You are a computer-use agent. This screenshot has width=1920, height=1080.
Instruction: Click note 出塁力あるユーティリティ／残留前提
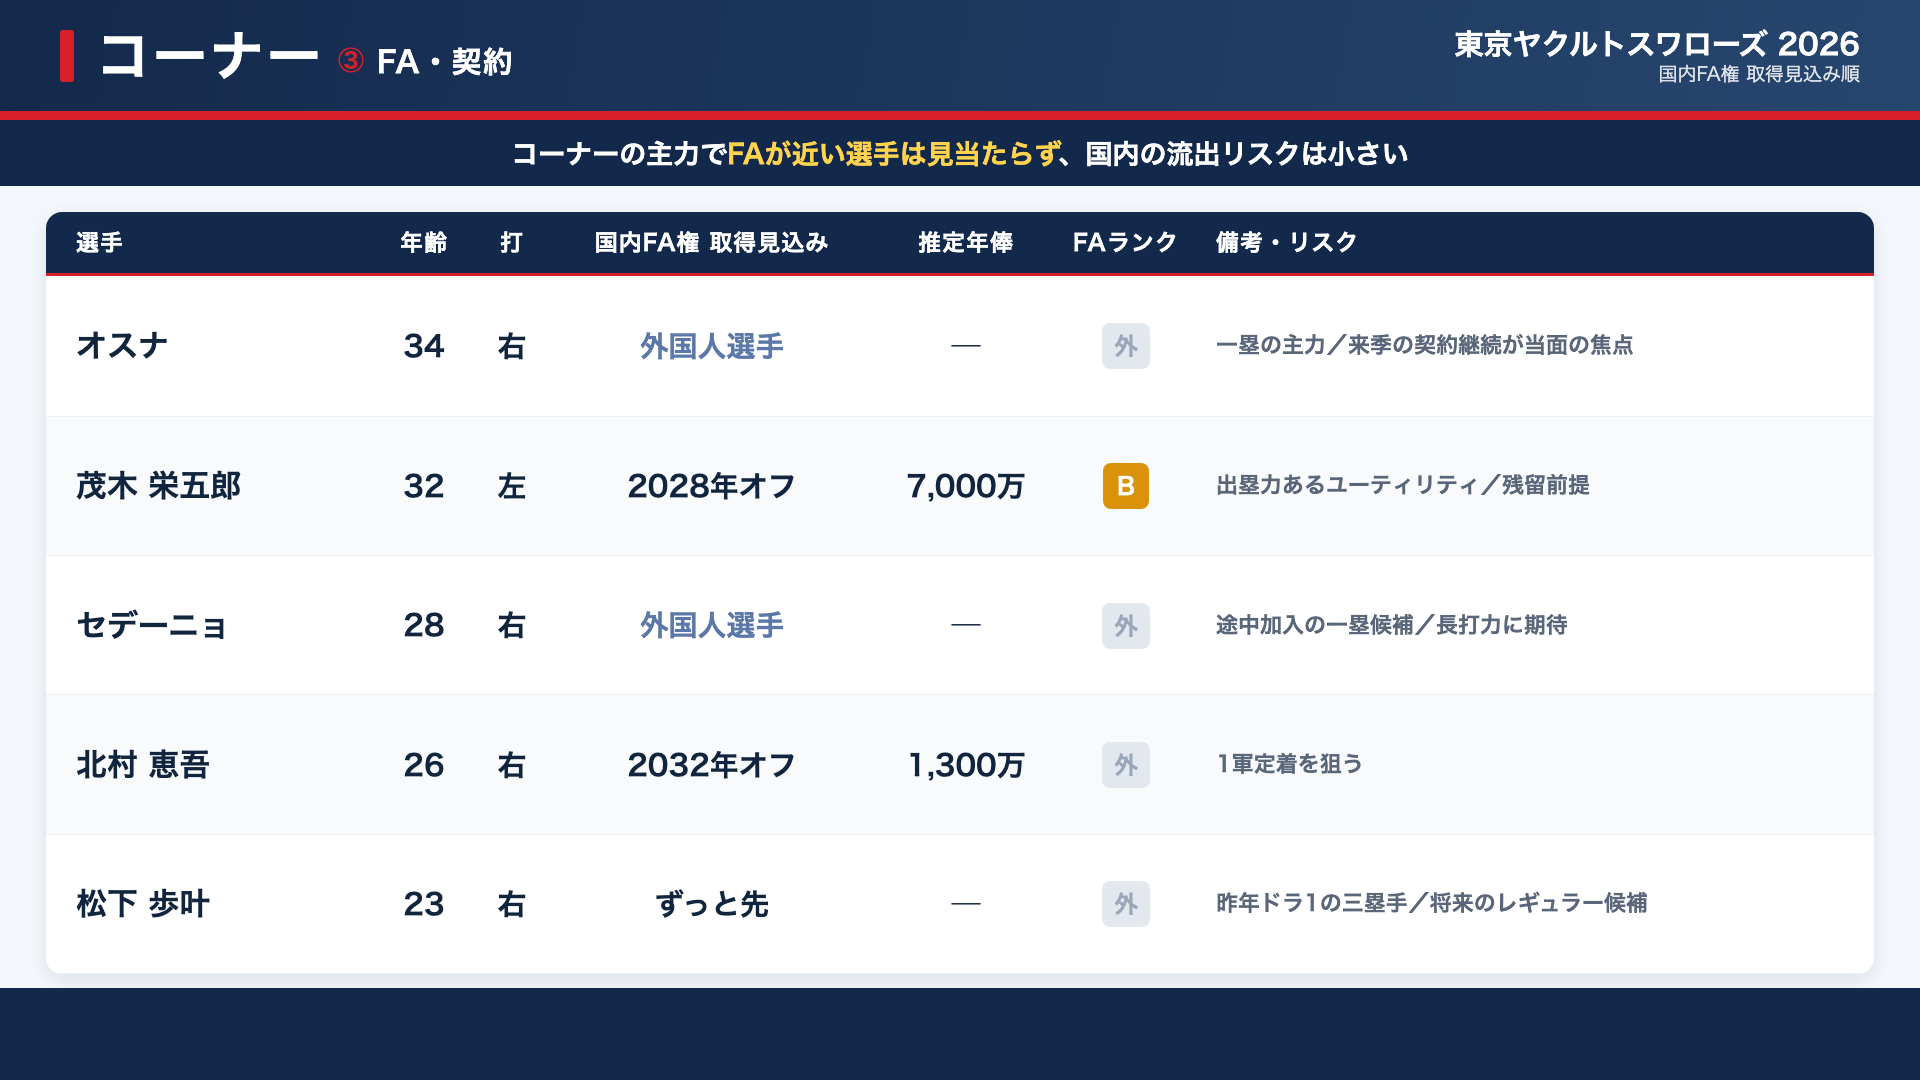point(1402,486)
